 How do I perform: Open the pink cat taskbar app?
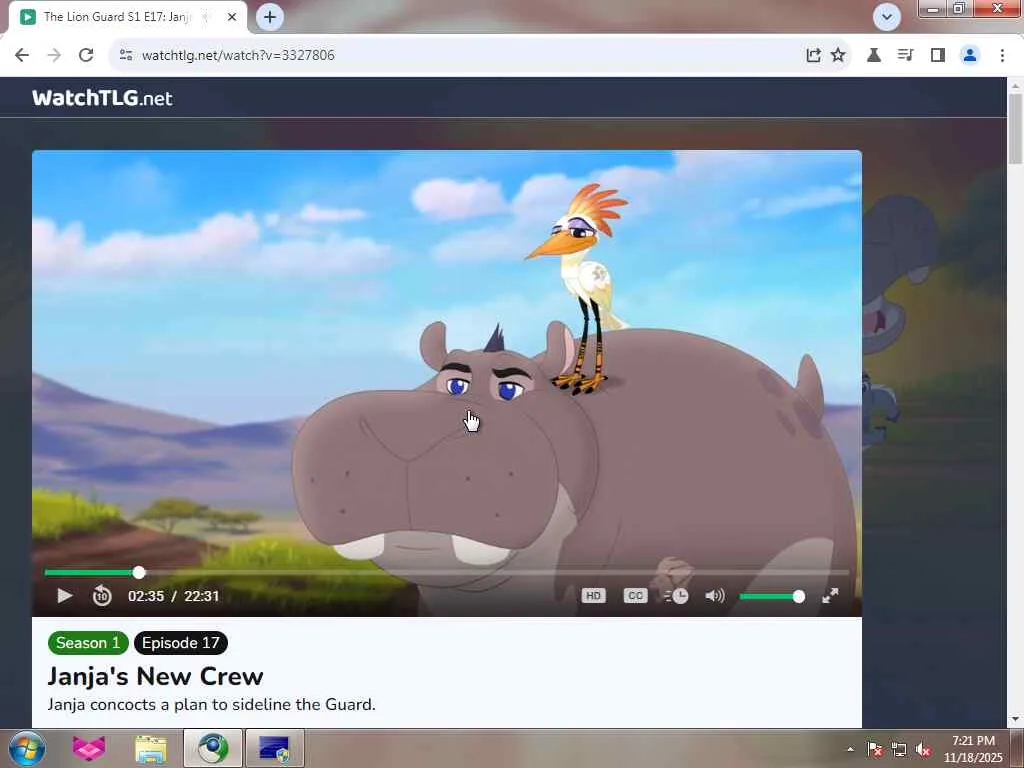(x=88, y=748)
